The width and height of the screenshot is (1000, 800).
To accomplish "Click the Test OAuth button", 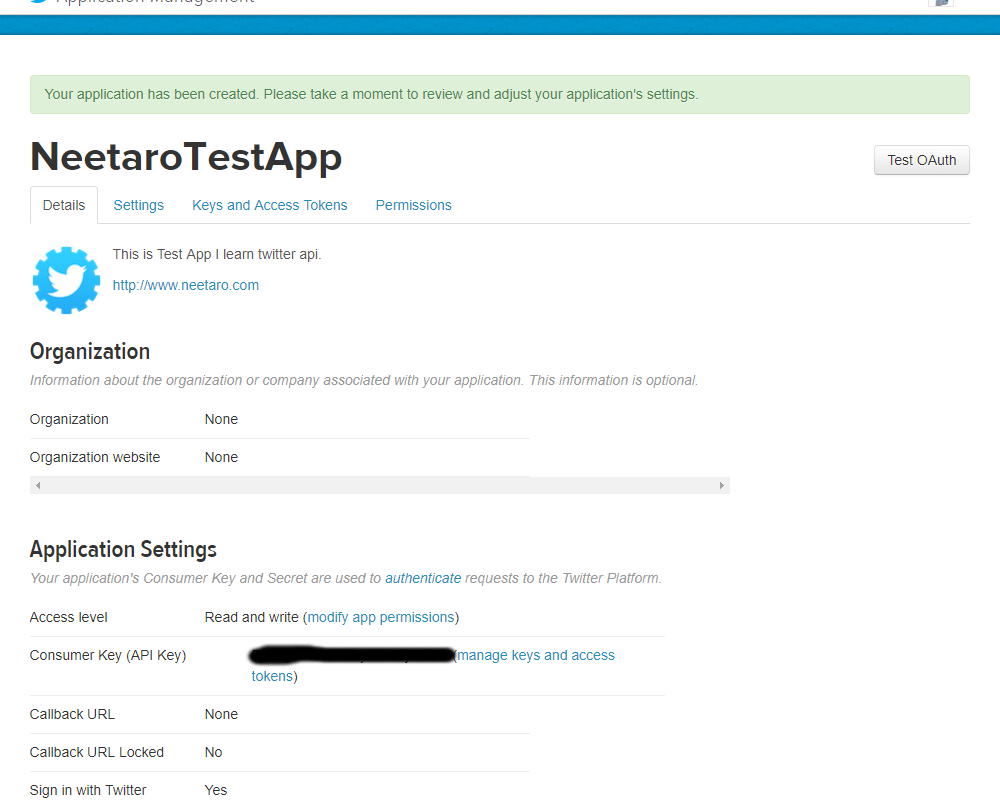I will [x=922, y=160].
